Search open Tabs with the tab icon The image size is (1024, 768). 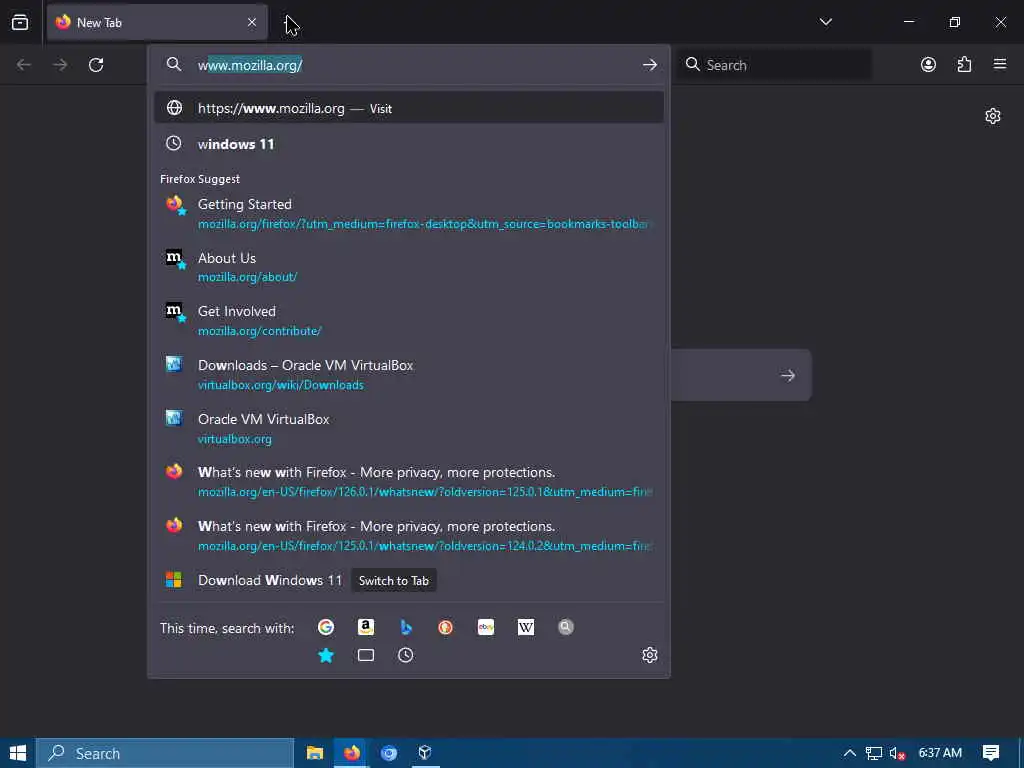[366, 655]
